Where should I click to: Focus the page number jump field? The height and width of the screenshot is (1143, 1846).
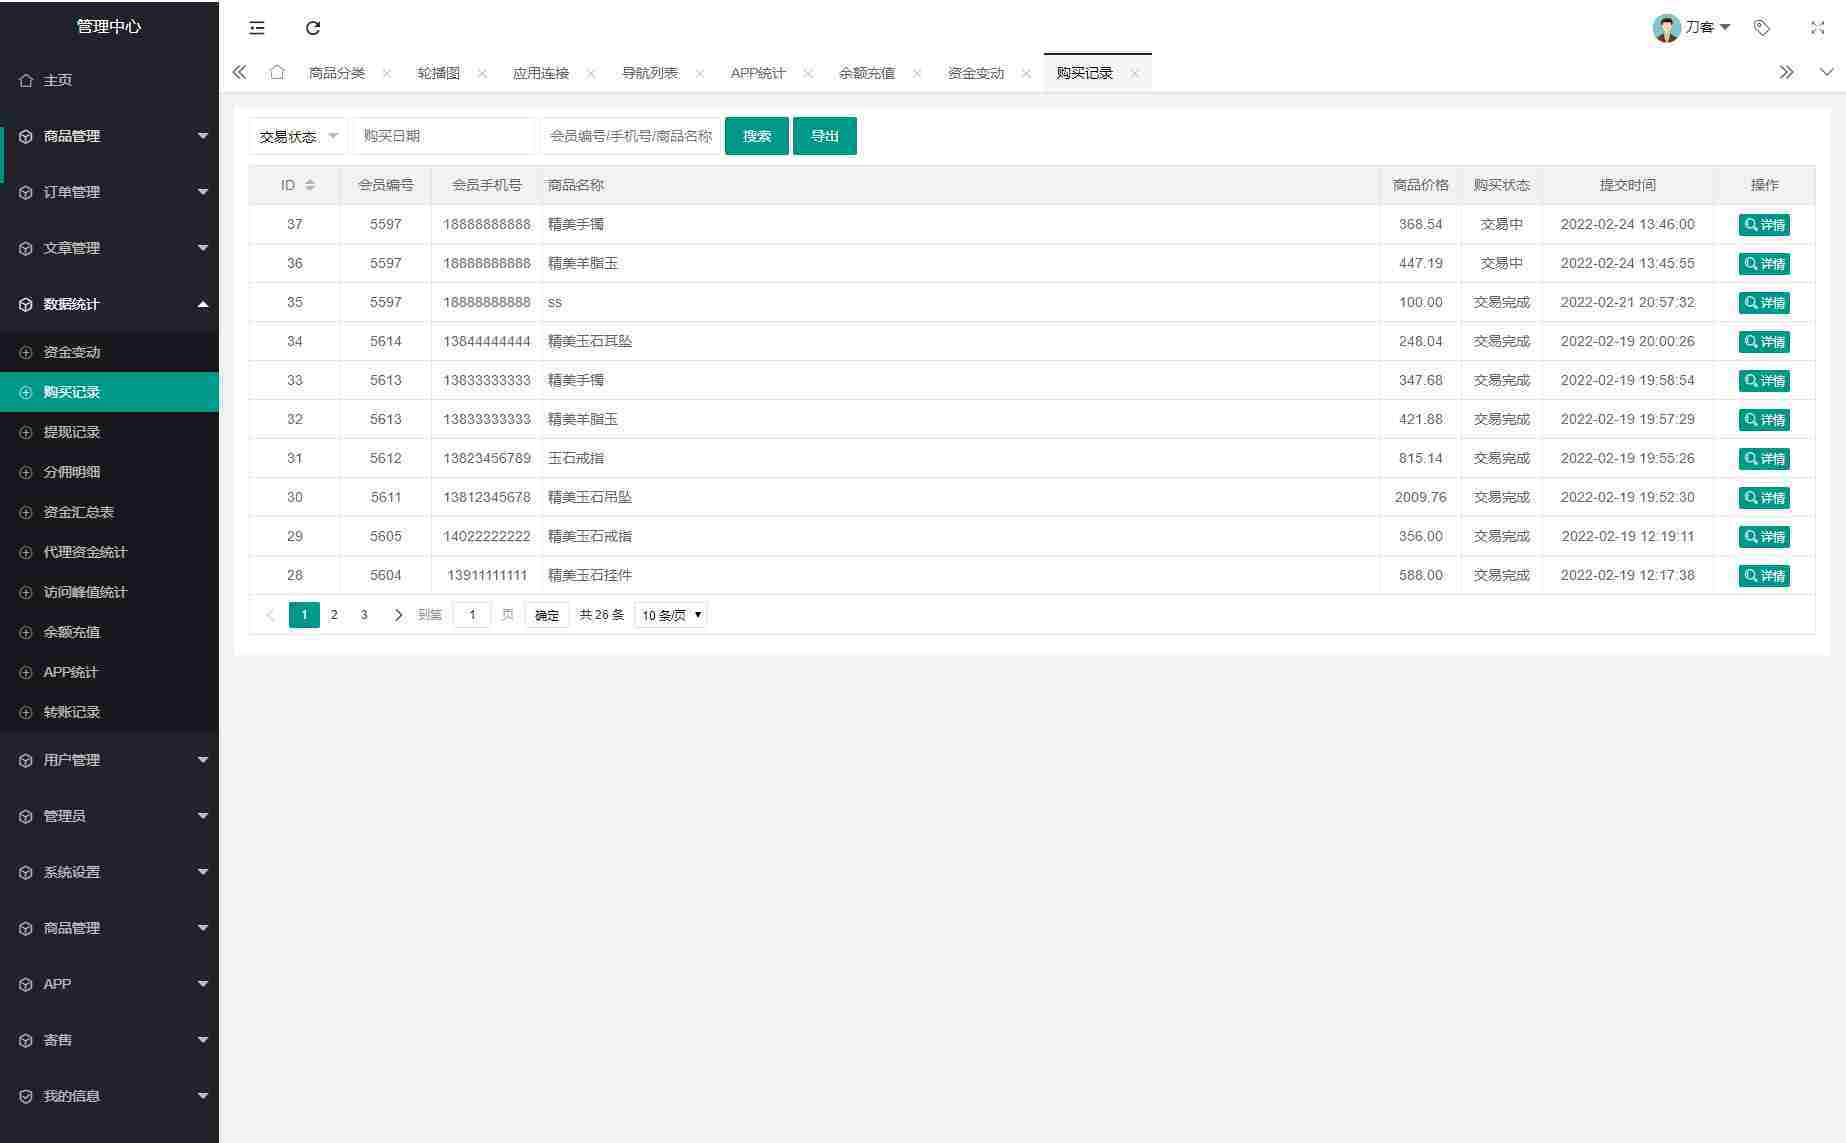[472, 615]
